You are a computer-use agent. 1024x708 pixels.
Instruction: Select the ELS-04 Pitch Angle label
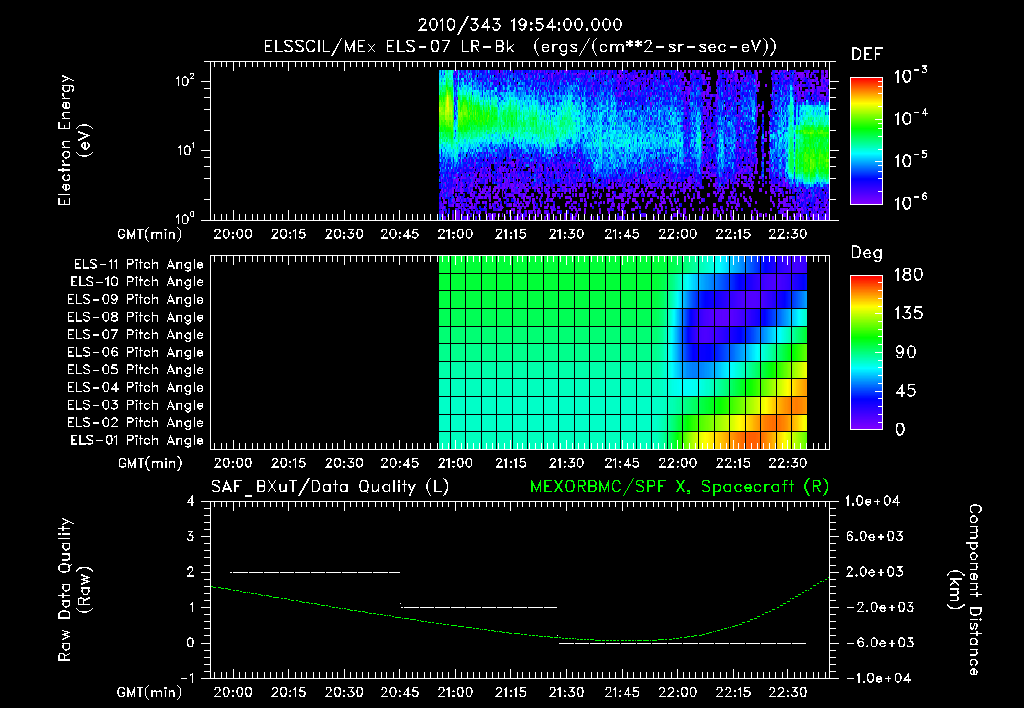(x=135, y=387)
